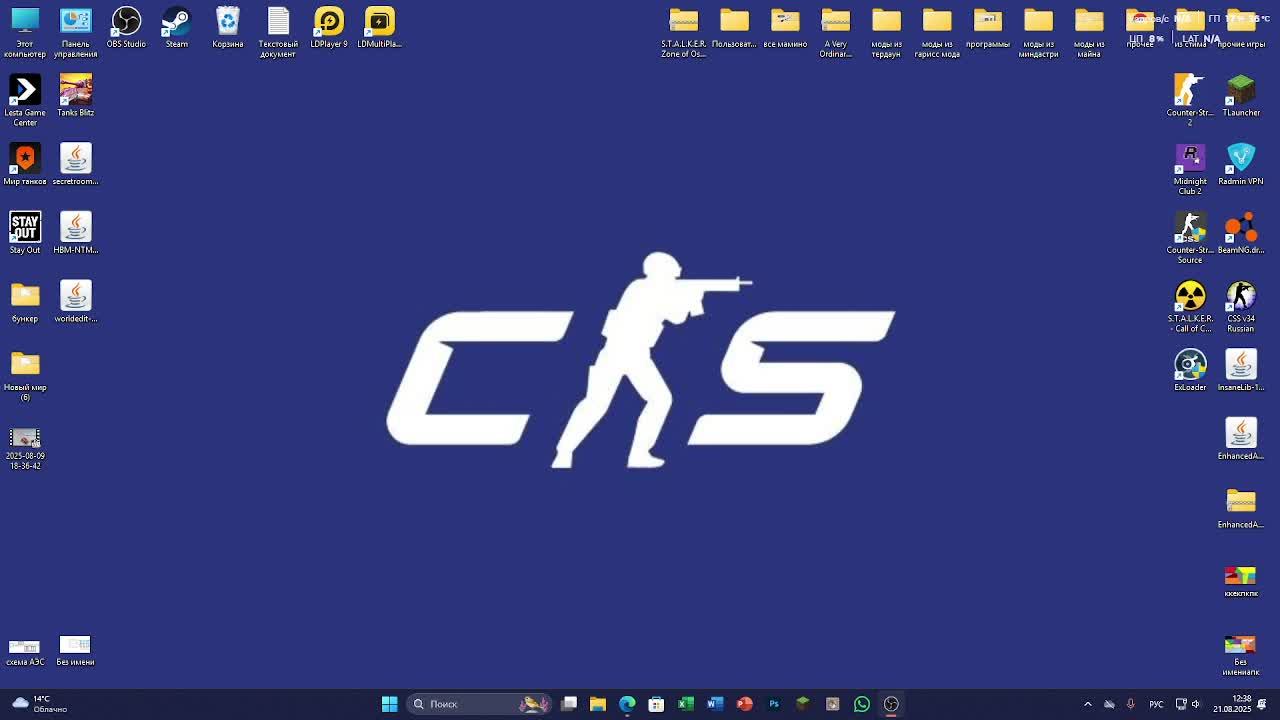Image resolution: width=1280 pixels, height=720 pixels.
Task: Launch Word from the taskbar
Action: (x=715, y=704)
